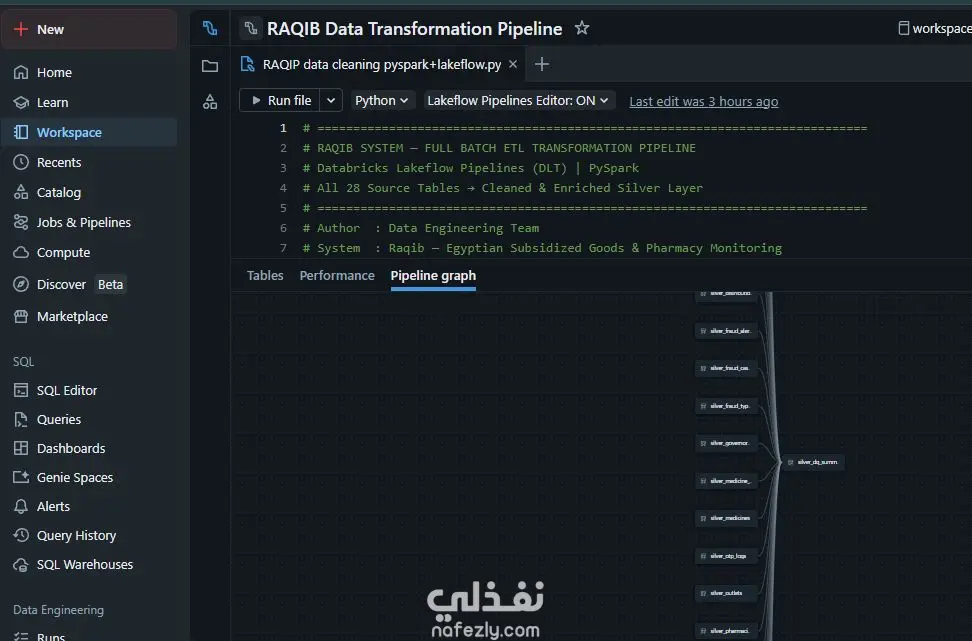Click the SQL Editor icon
This screenshot has height=641, width=972.
[x=21, y=391]
